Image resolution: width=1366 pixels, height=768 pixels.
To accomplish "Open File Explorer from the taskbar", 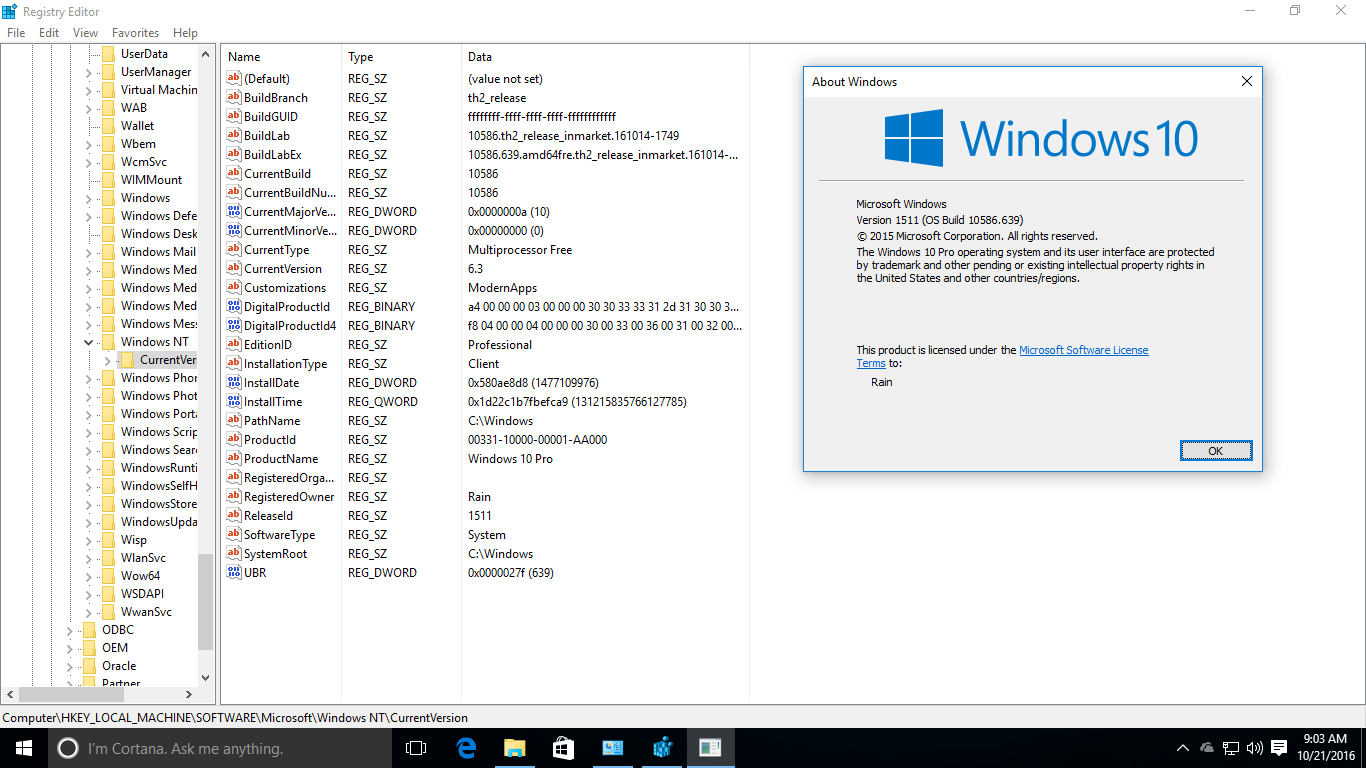I will coord(514,747).
